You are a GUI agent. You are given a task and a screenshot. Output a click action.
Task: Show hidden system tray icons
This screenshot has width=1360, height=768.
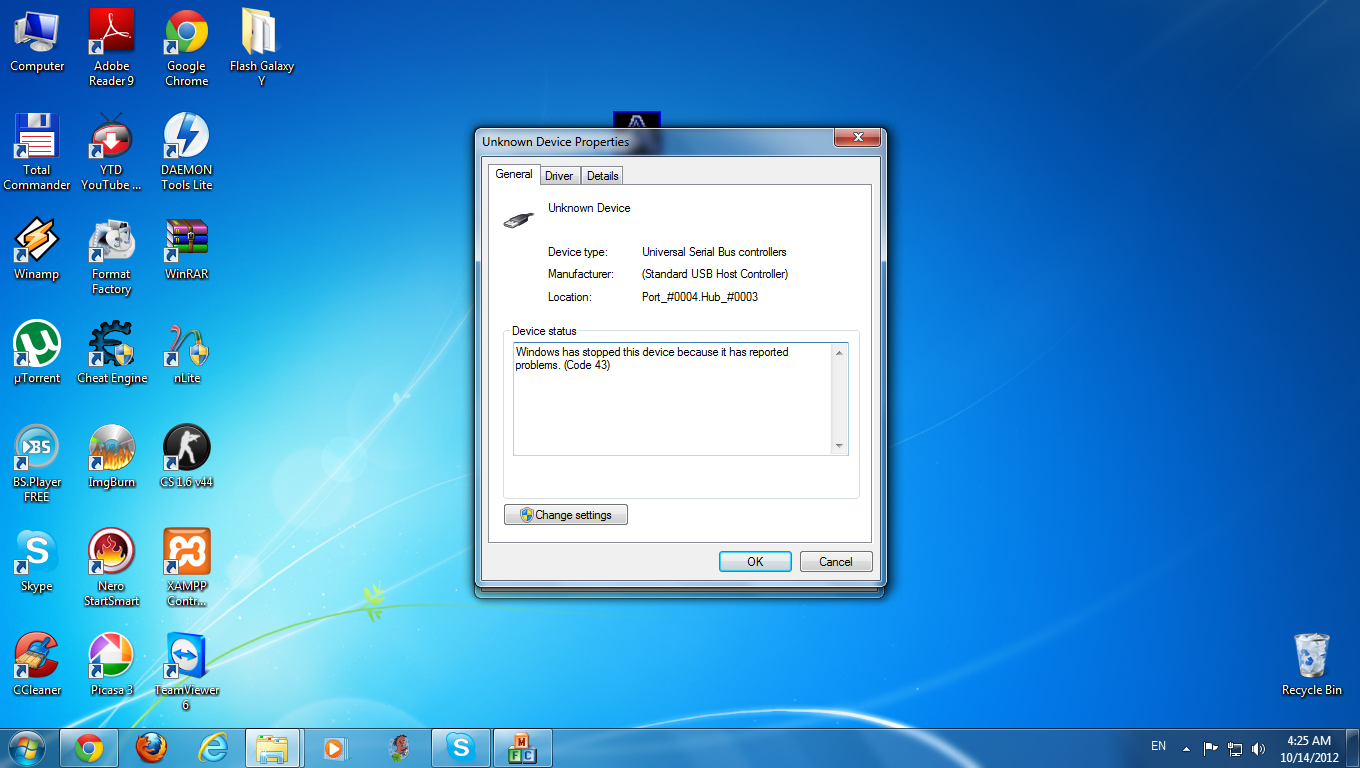pyautogui.click(x=1186, y=748)
